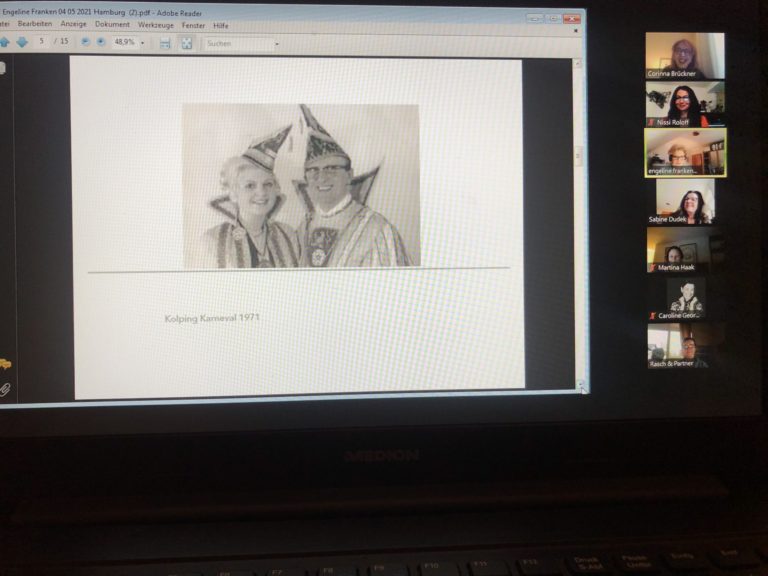Open the attachments paperclip panel
Viewport: 768px width, 576px height.
5,389
